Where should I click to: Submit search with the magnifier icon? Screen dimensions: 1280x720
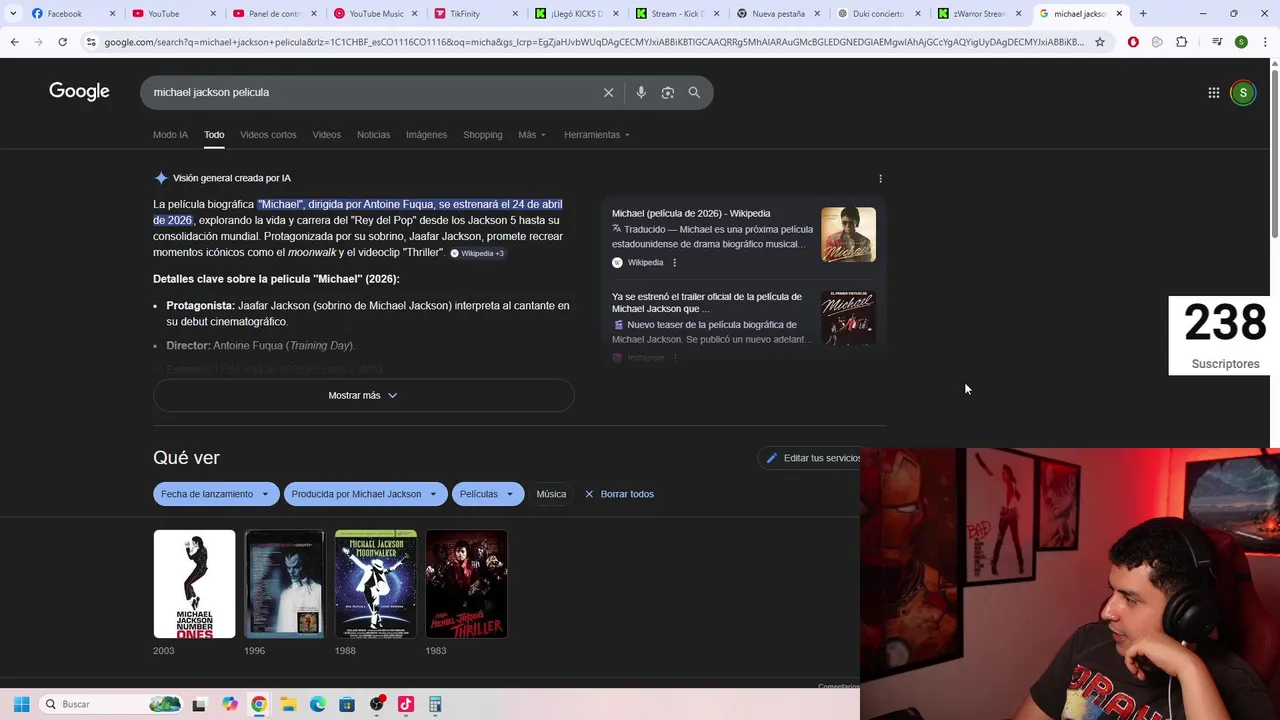pos(694,92)
